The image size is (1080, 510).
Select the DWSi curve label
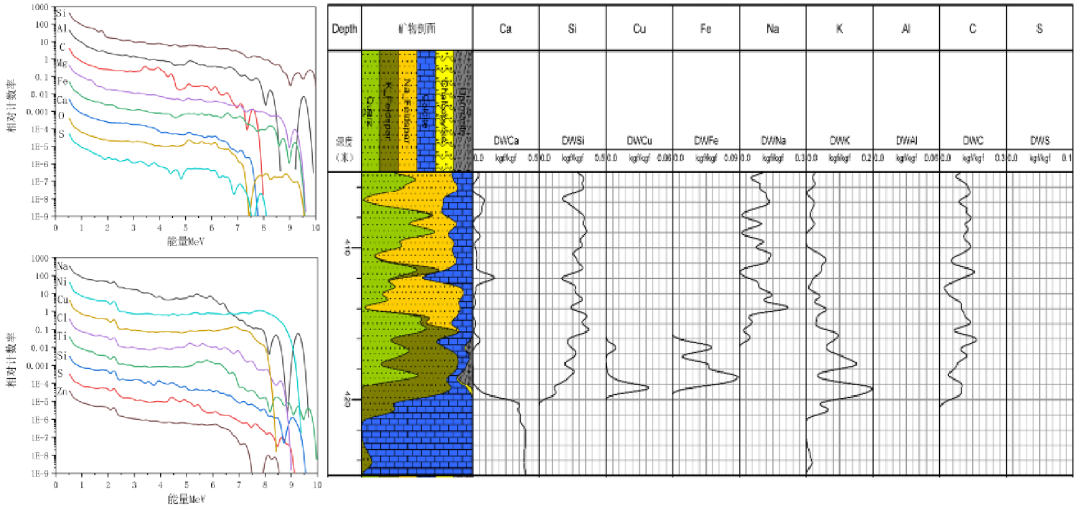(x=572, y=141)
